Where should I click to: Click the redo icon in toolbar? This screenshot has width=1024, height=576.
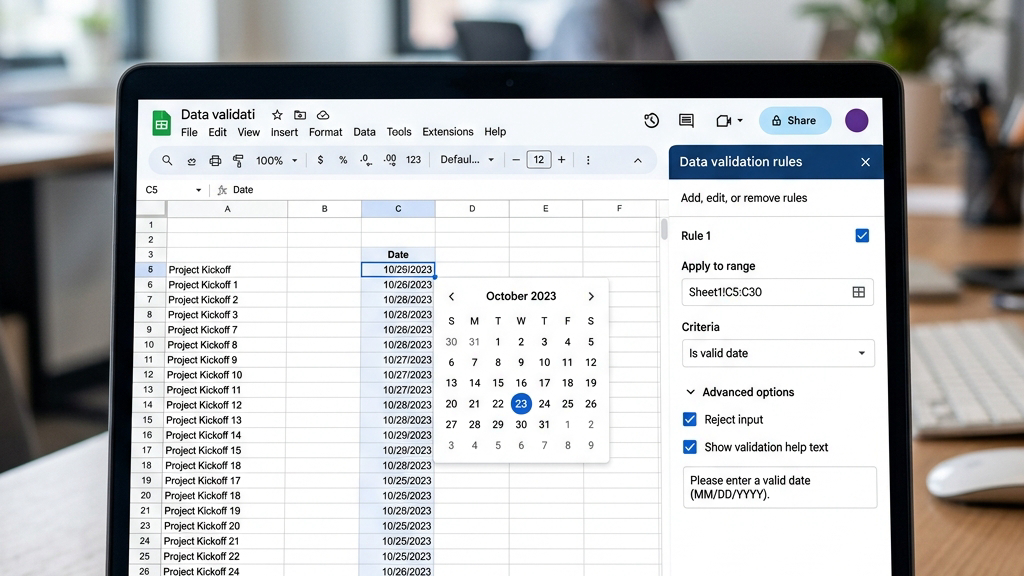point(191,161)
